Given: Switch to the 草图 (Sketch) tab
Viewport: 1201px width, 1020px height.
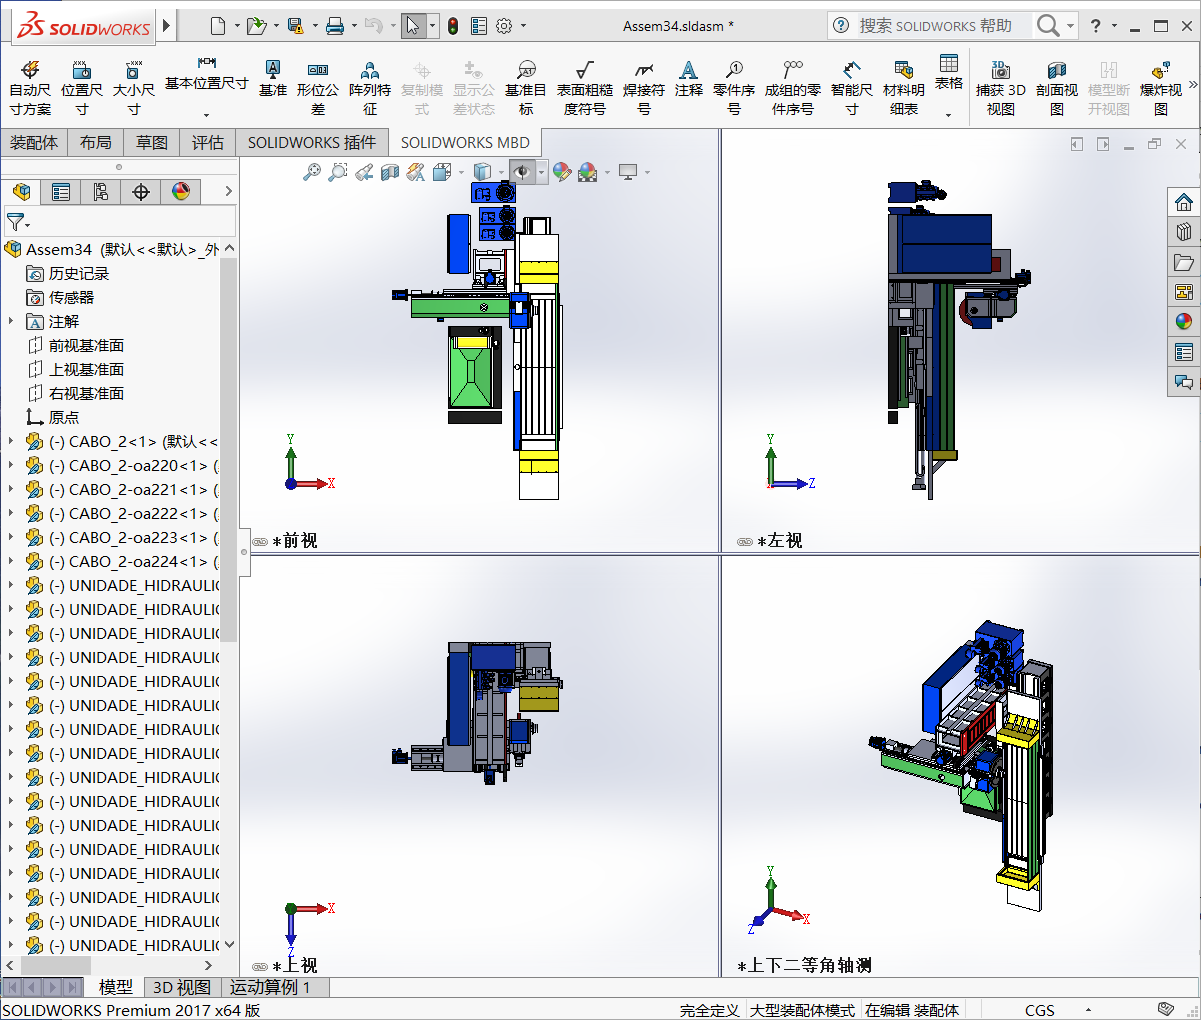Looking at the screenshot, I should tap(152, 142).
